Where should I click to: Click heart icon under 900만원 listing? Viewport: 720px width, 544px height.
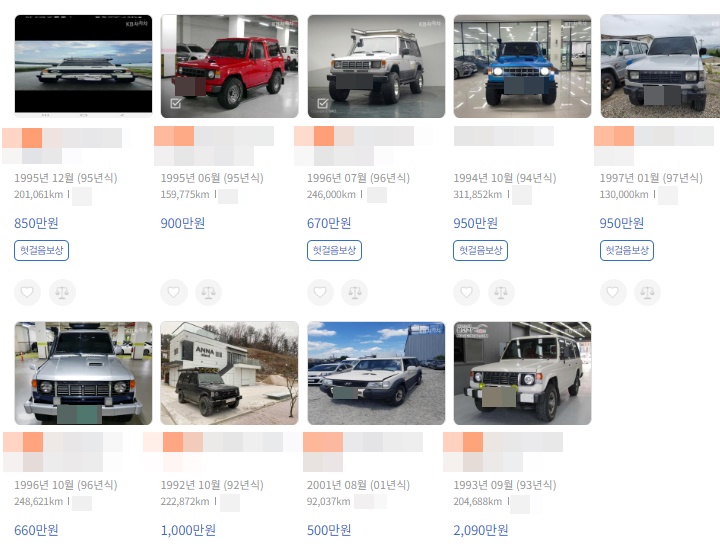coord(174,292)
